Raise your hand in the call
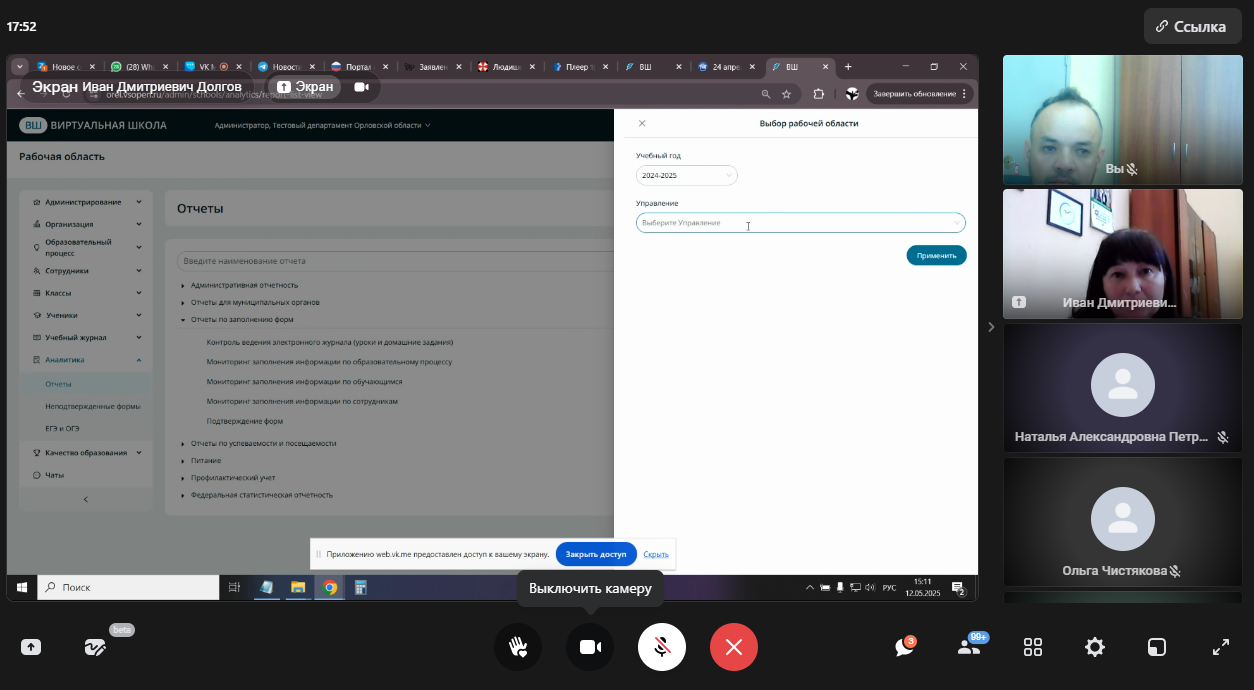This screenshot has height=690, width=1254. point(518,647)
